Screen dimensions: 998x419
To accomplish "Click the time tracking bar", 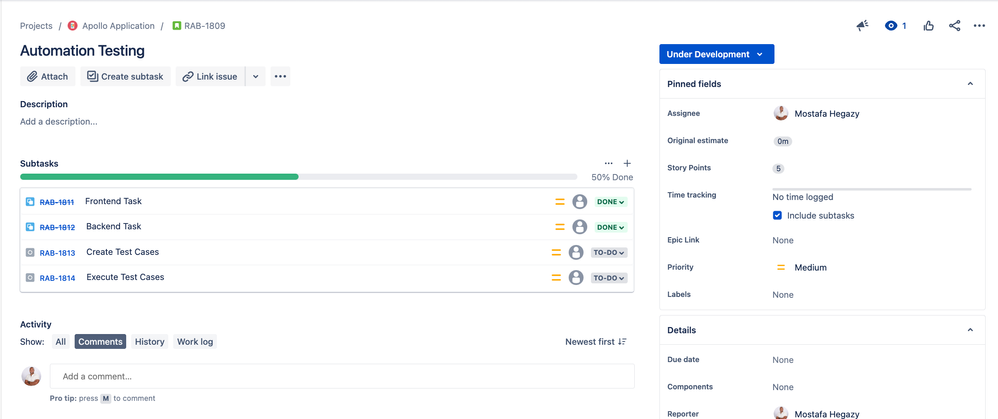I will (872, 189).
